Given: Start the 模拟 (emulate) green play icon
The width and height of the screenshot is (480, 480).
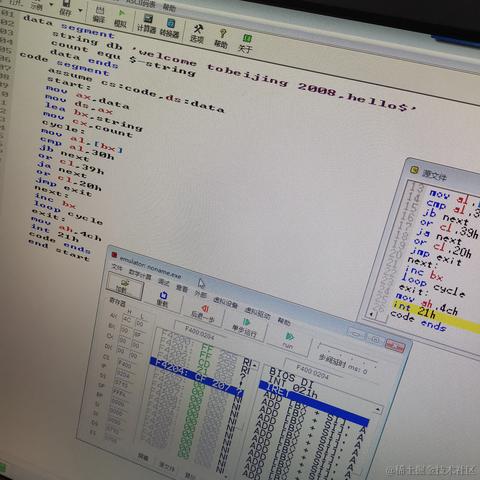Looking at the screenshot, I should click(x=120, y=18).
